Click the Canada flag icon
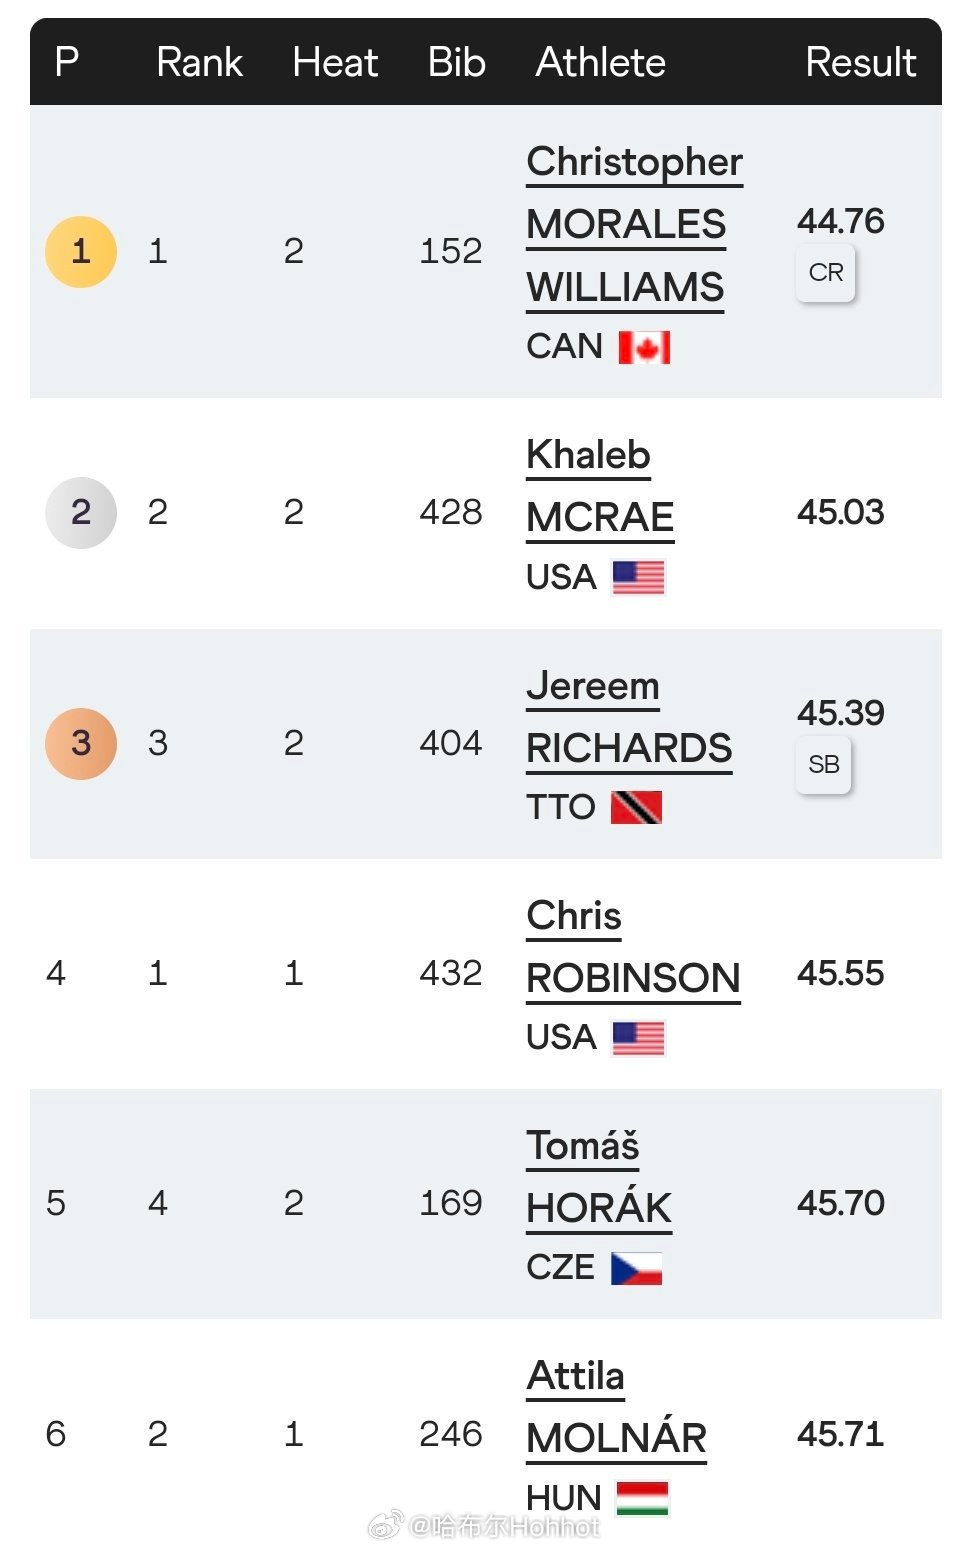Image resolution: width=970 pixels, height=1549 pixels. 644,347
